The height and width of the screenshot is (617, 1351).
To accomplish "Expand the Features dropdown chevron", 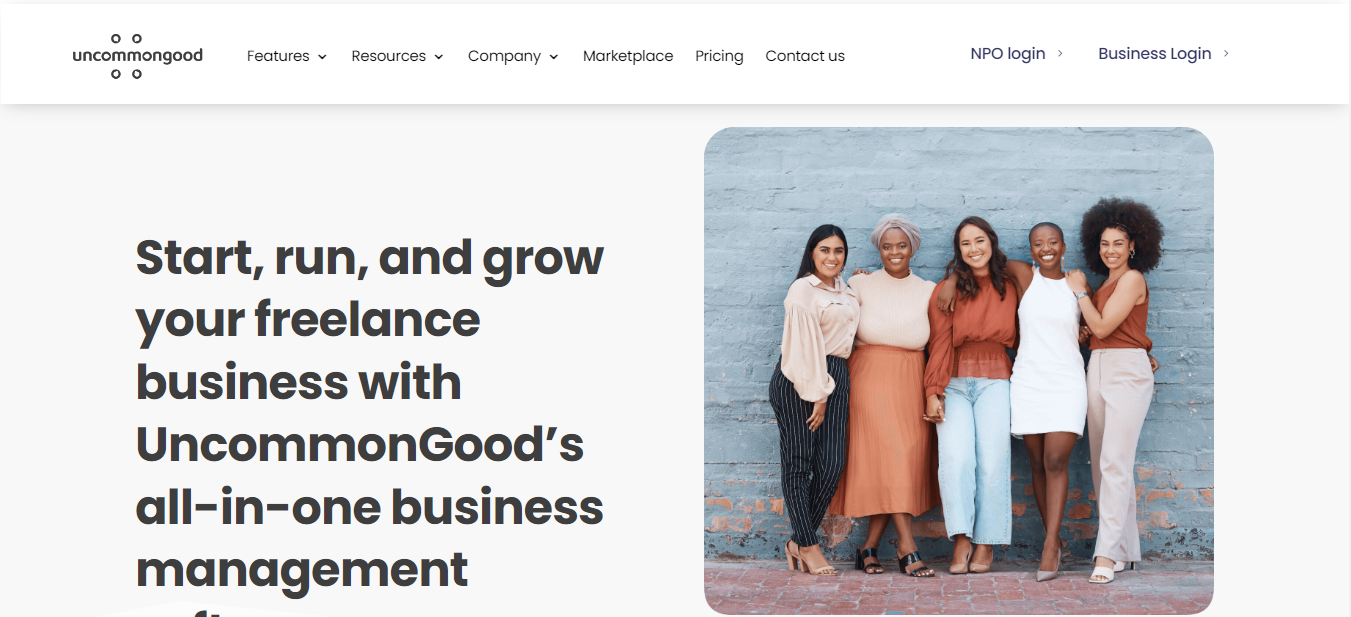I will coord(322,57).
